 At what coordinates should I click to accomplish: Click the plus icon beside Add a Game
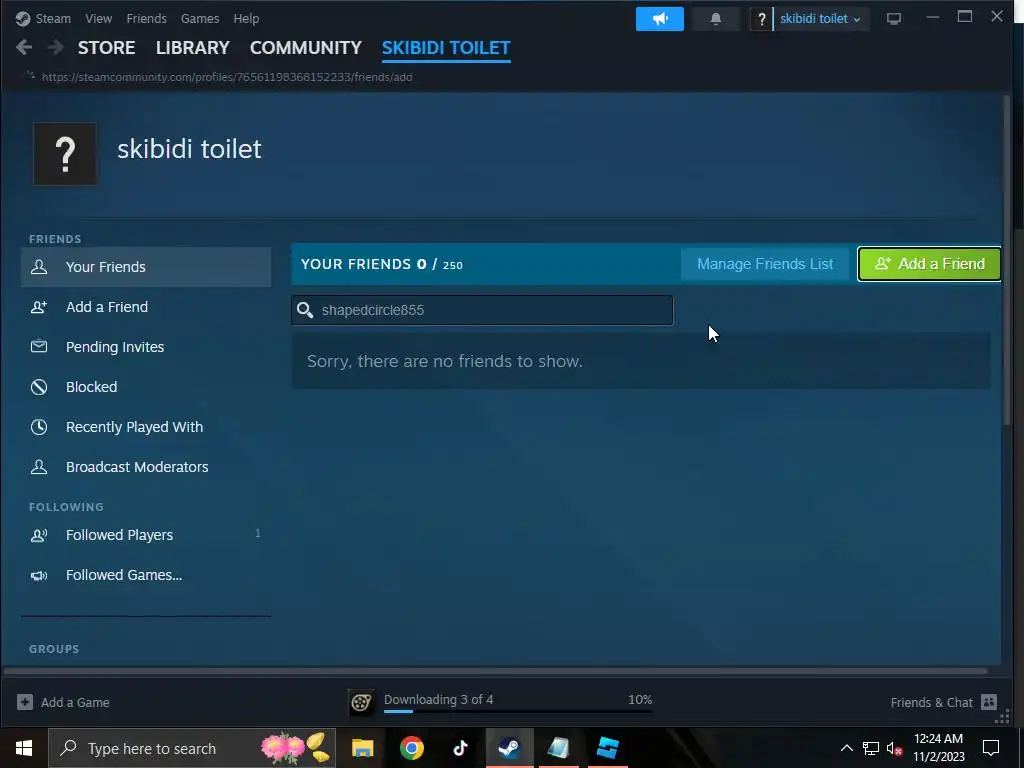coord(25,702)
